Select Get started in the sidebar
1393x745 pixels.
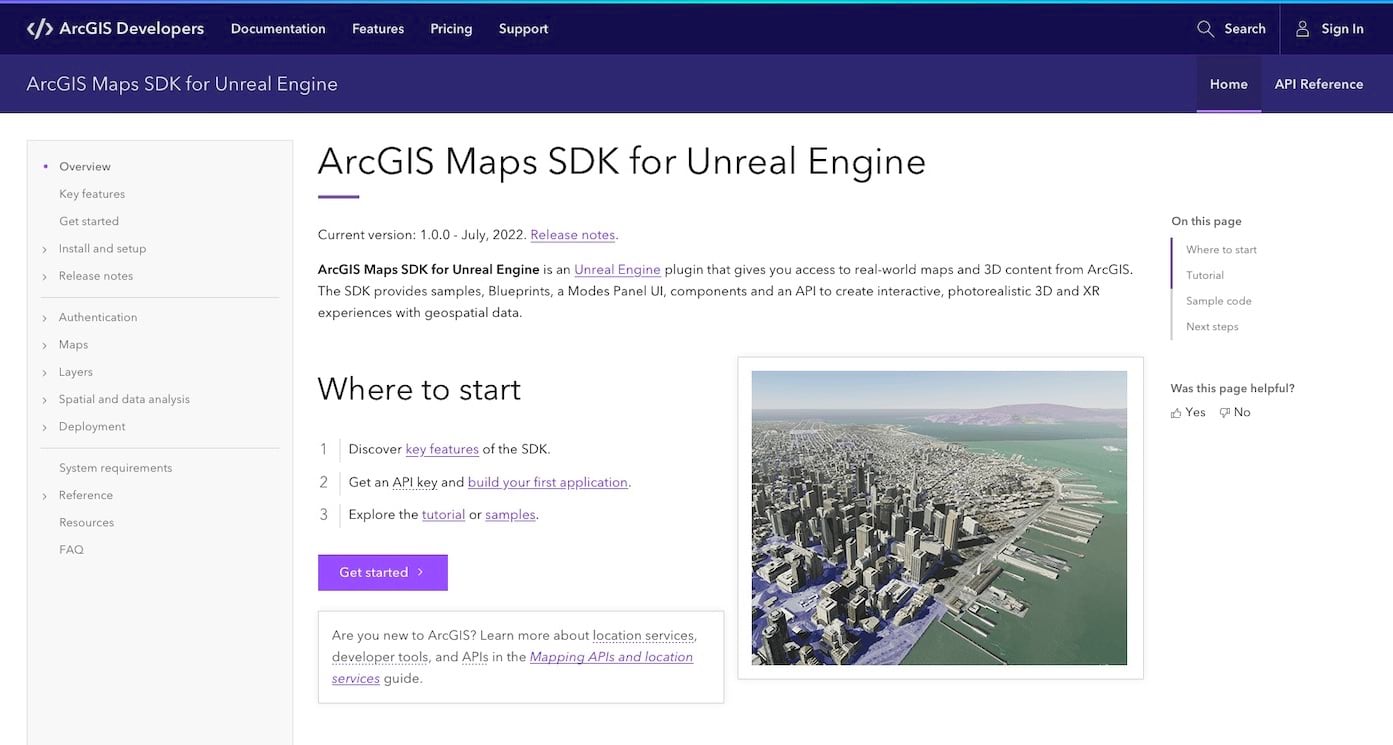pos(89,221)
